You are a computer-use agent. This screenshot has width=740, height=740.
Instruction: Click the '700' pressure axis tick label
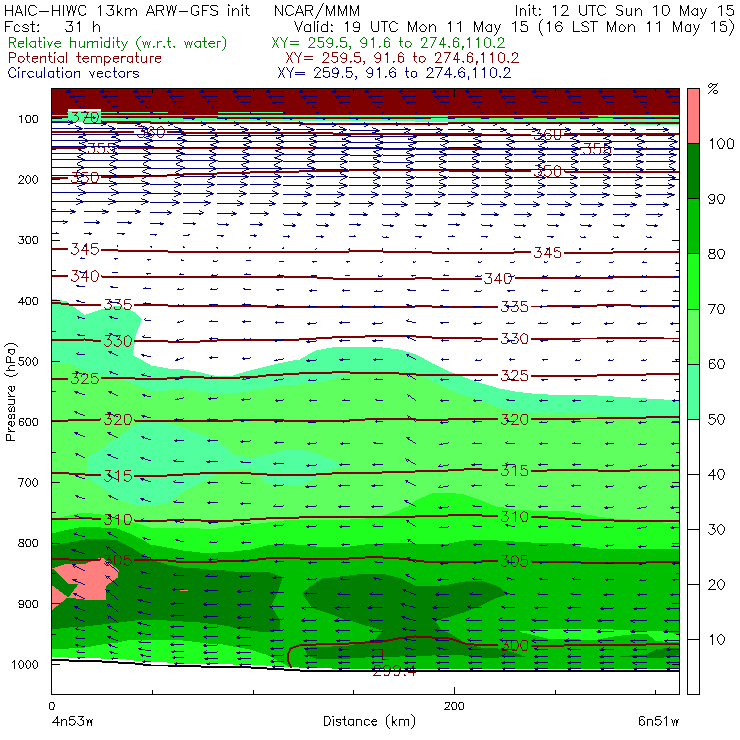click(28, 483)
